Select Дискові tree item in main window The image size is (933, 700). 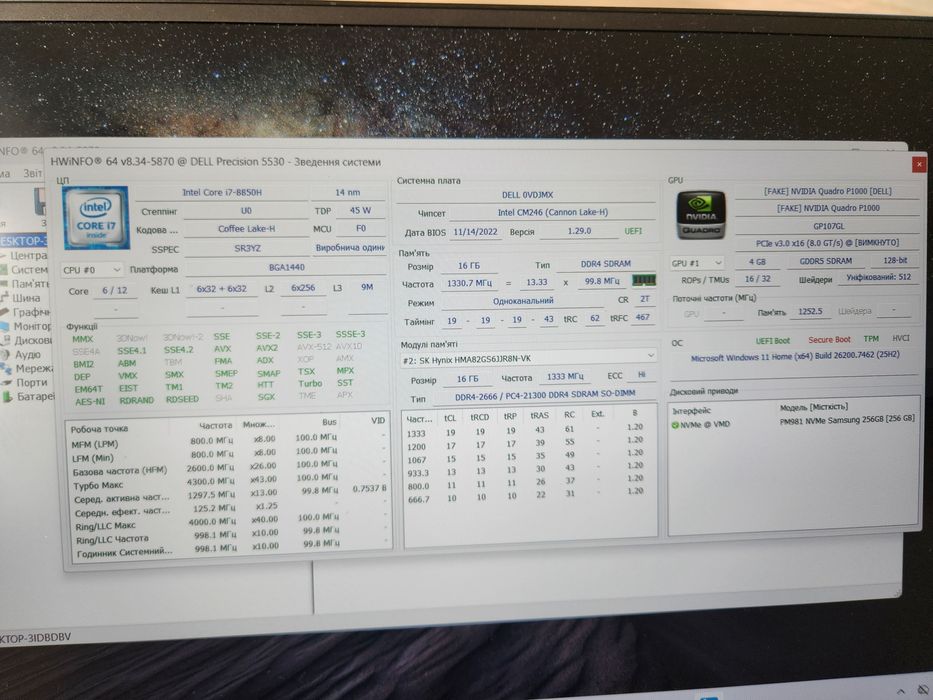(33, 340)
